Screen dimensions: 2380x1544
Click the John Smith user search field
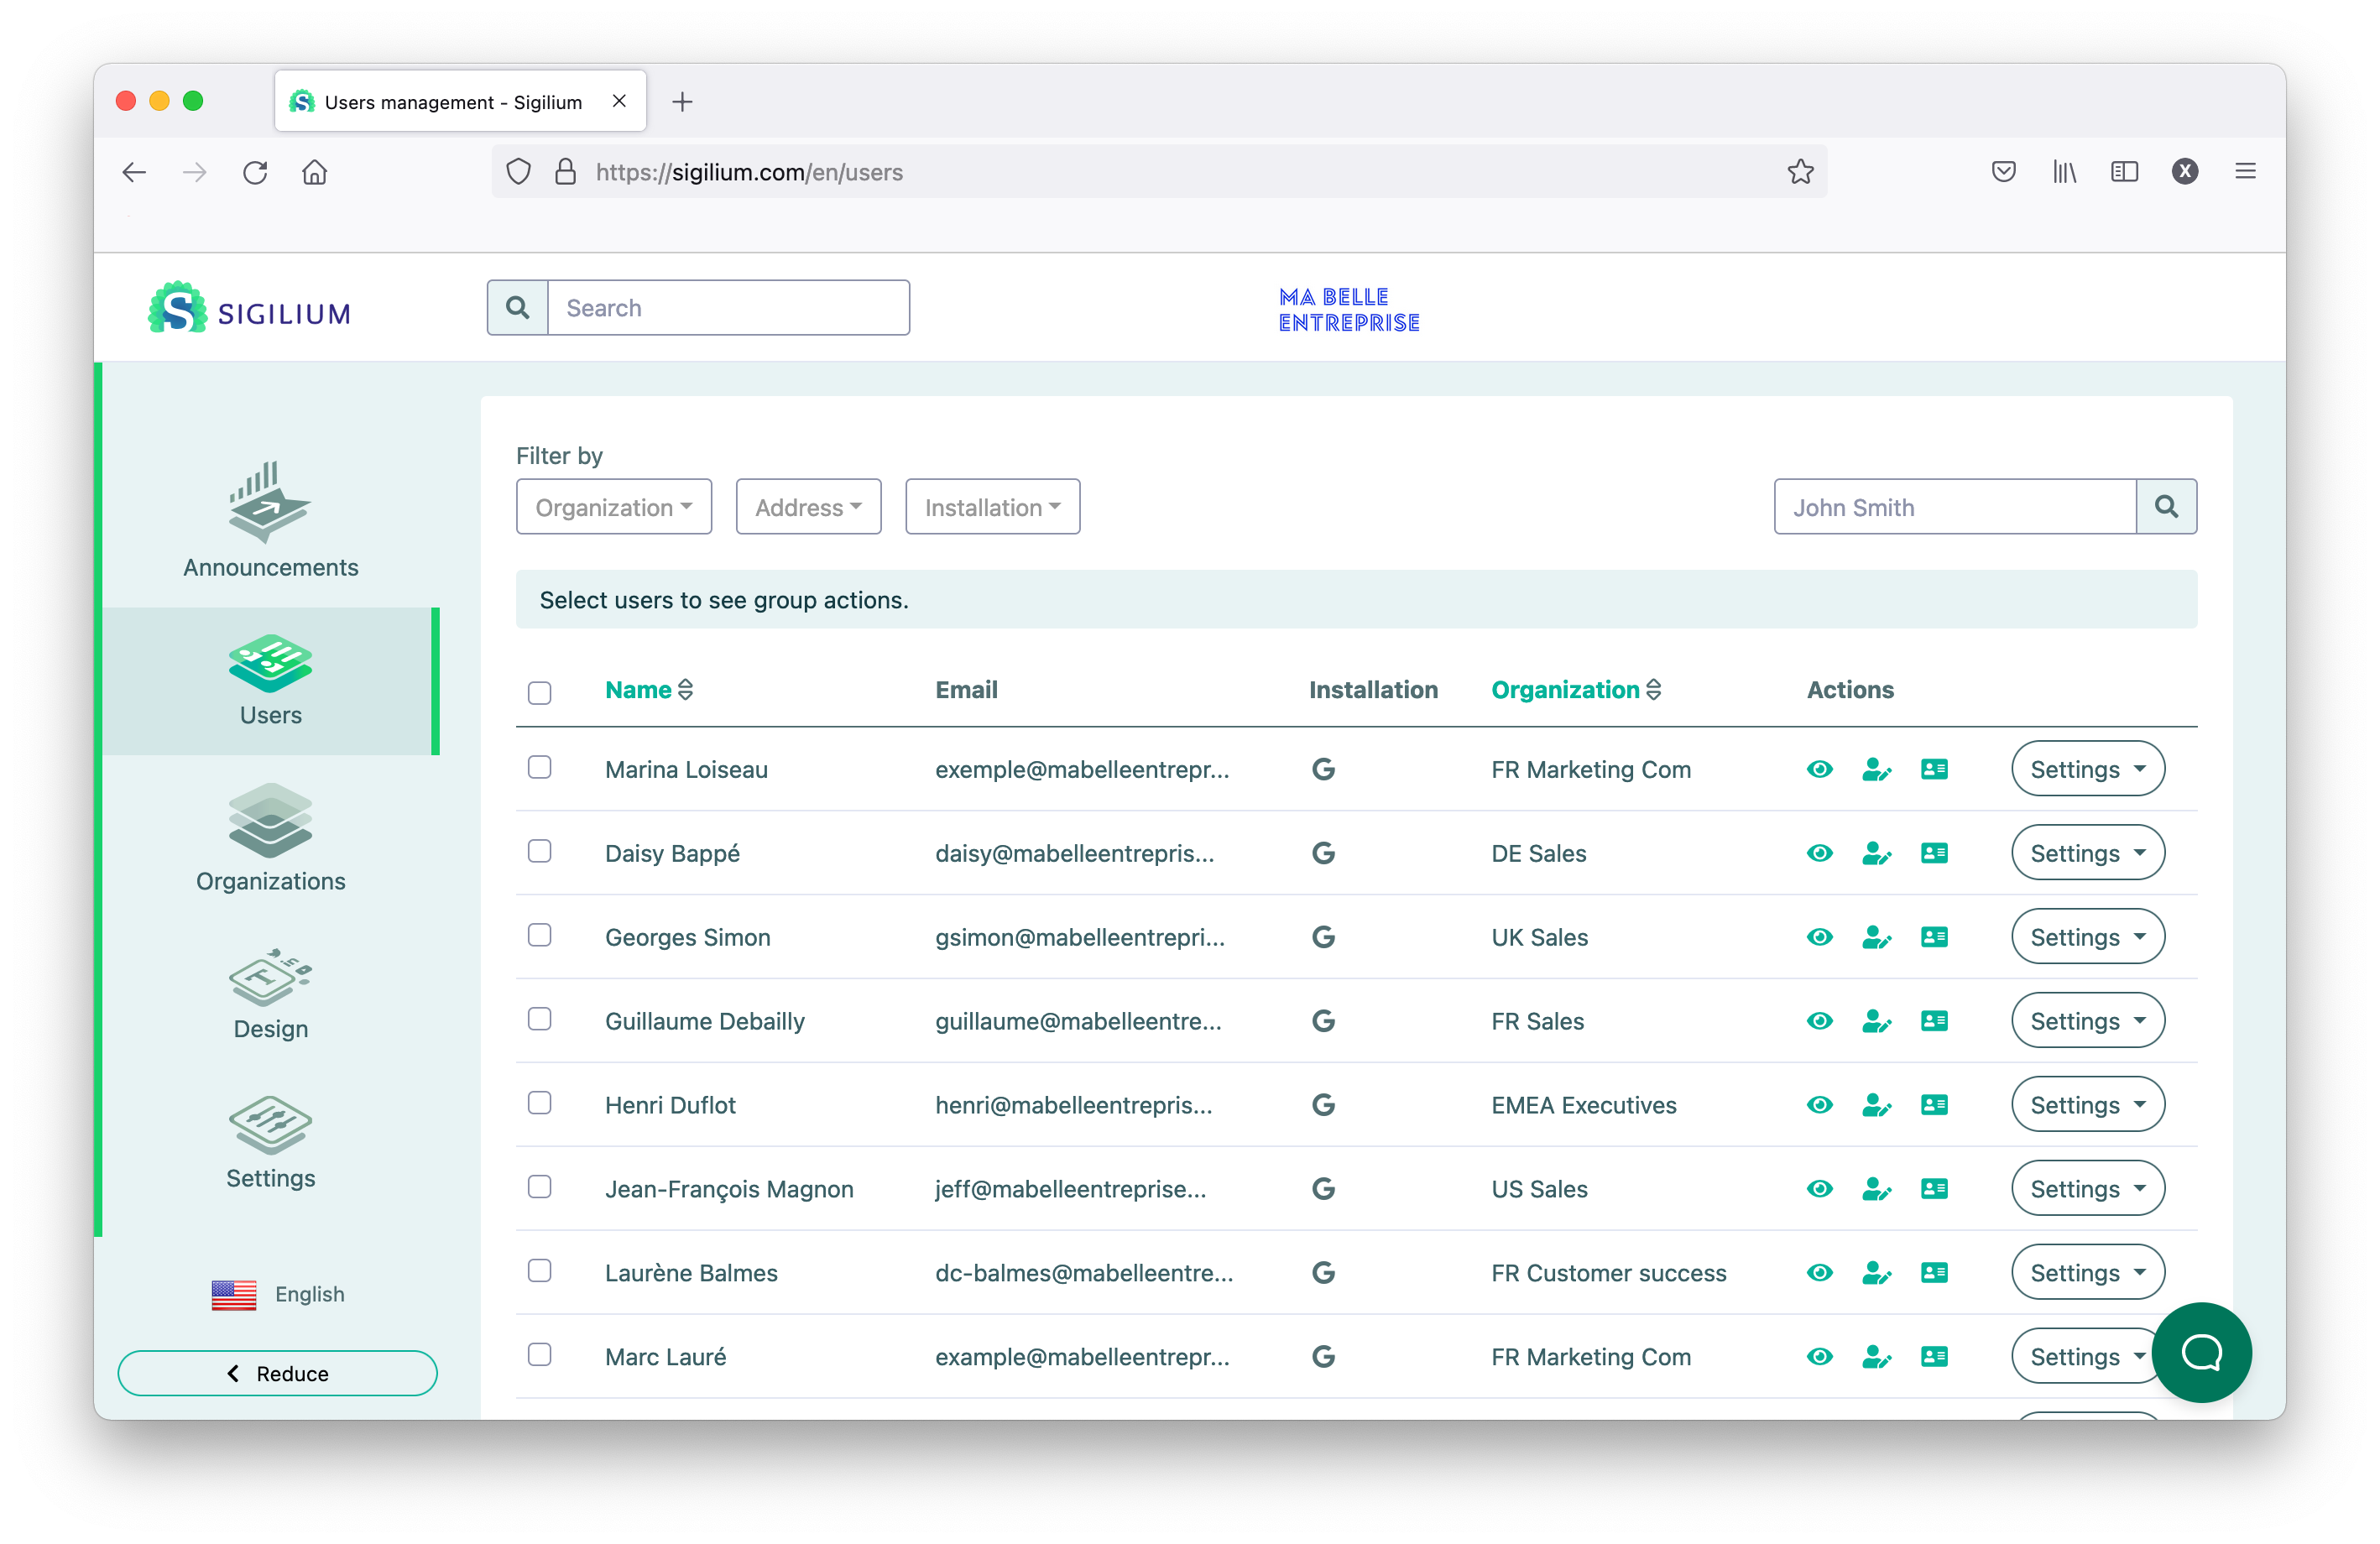1954,507
